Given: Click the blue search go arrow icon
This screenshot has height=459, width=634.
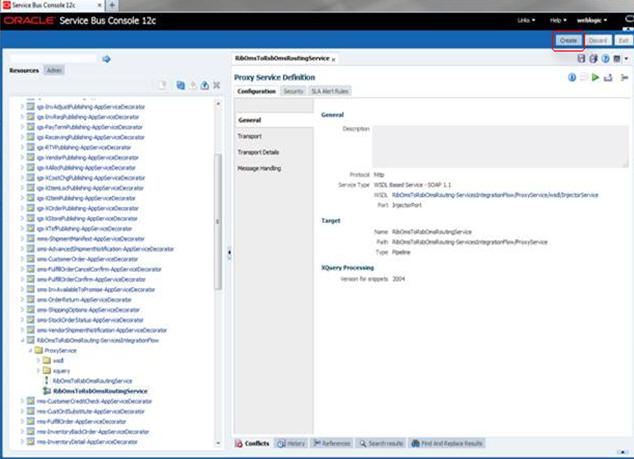Looking at the screenshot, I should pos(106,59).
